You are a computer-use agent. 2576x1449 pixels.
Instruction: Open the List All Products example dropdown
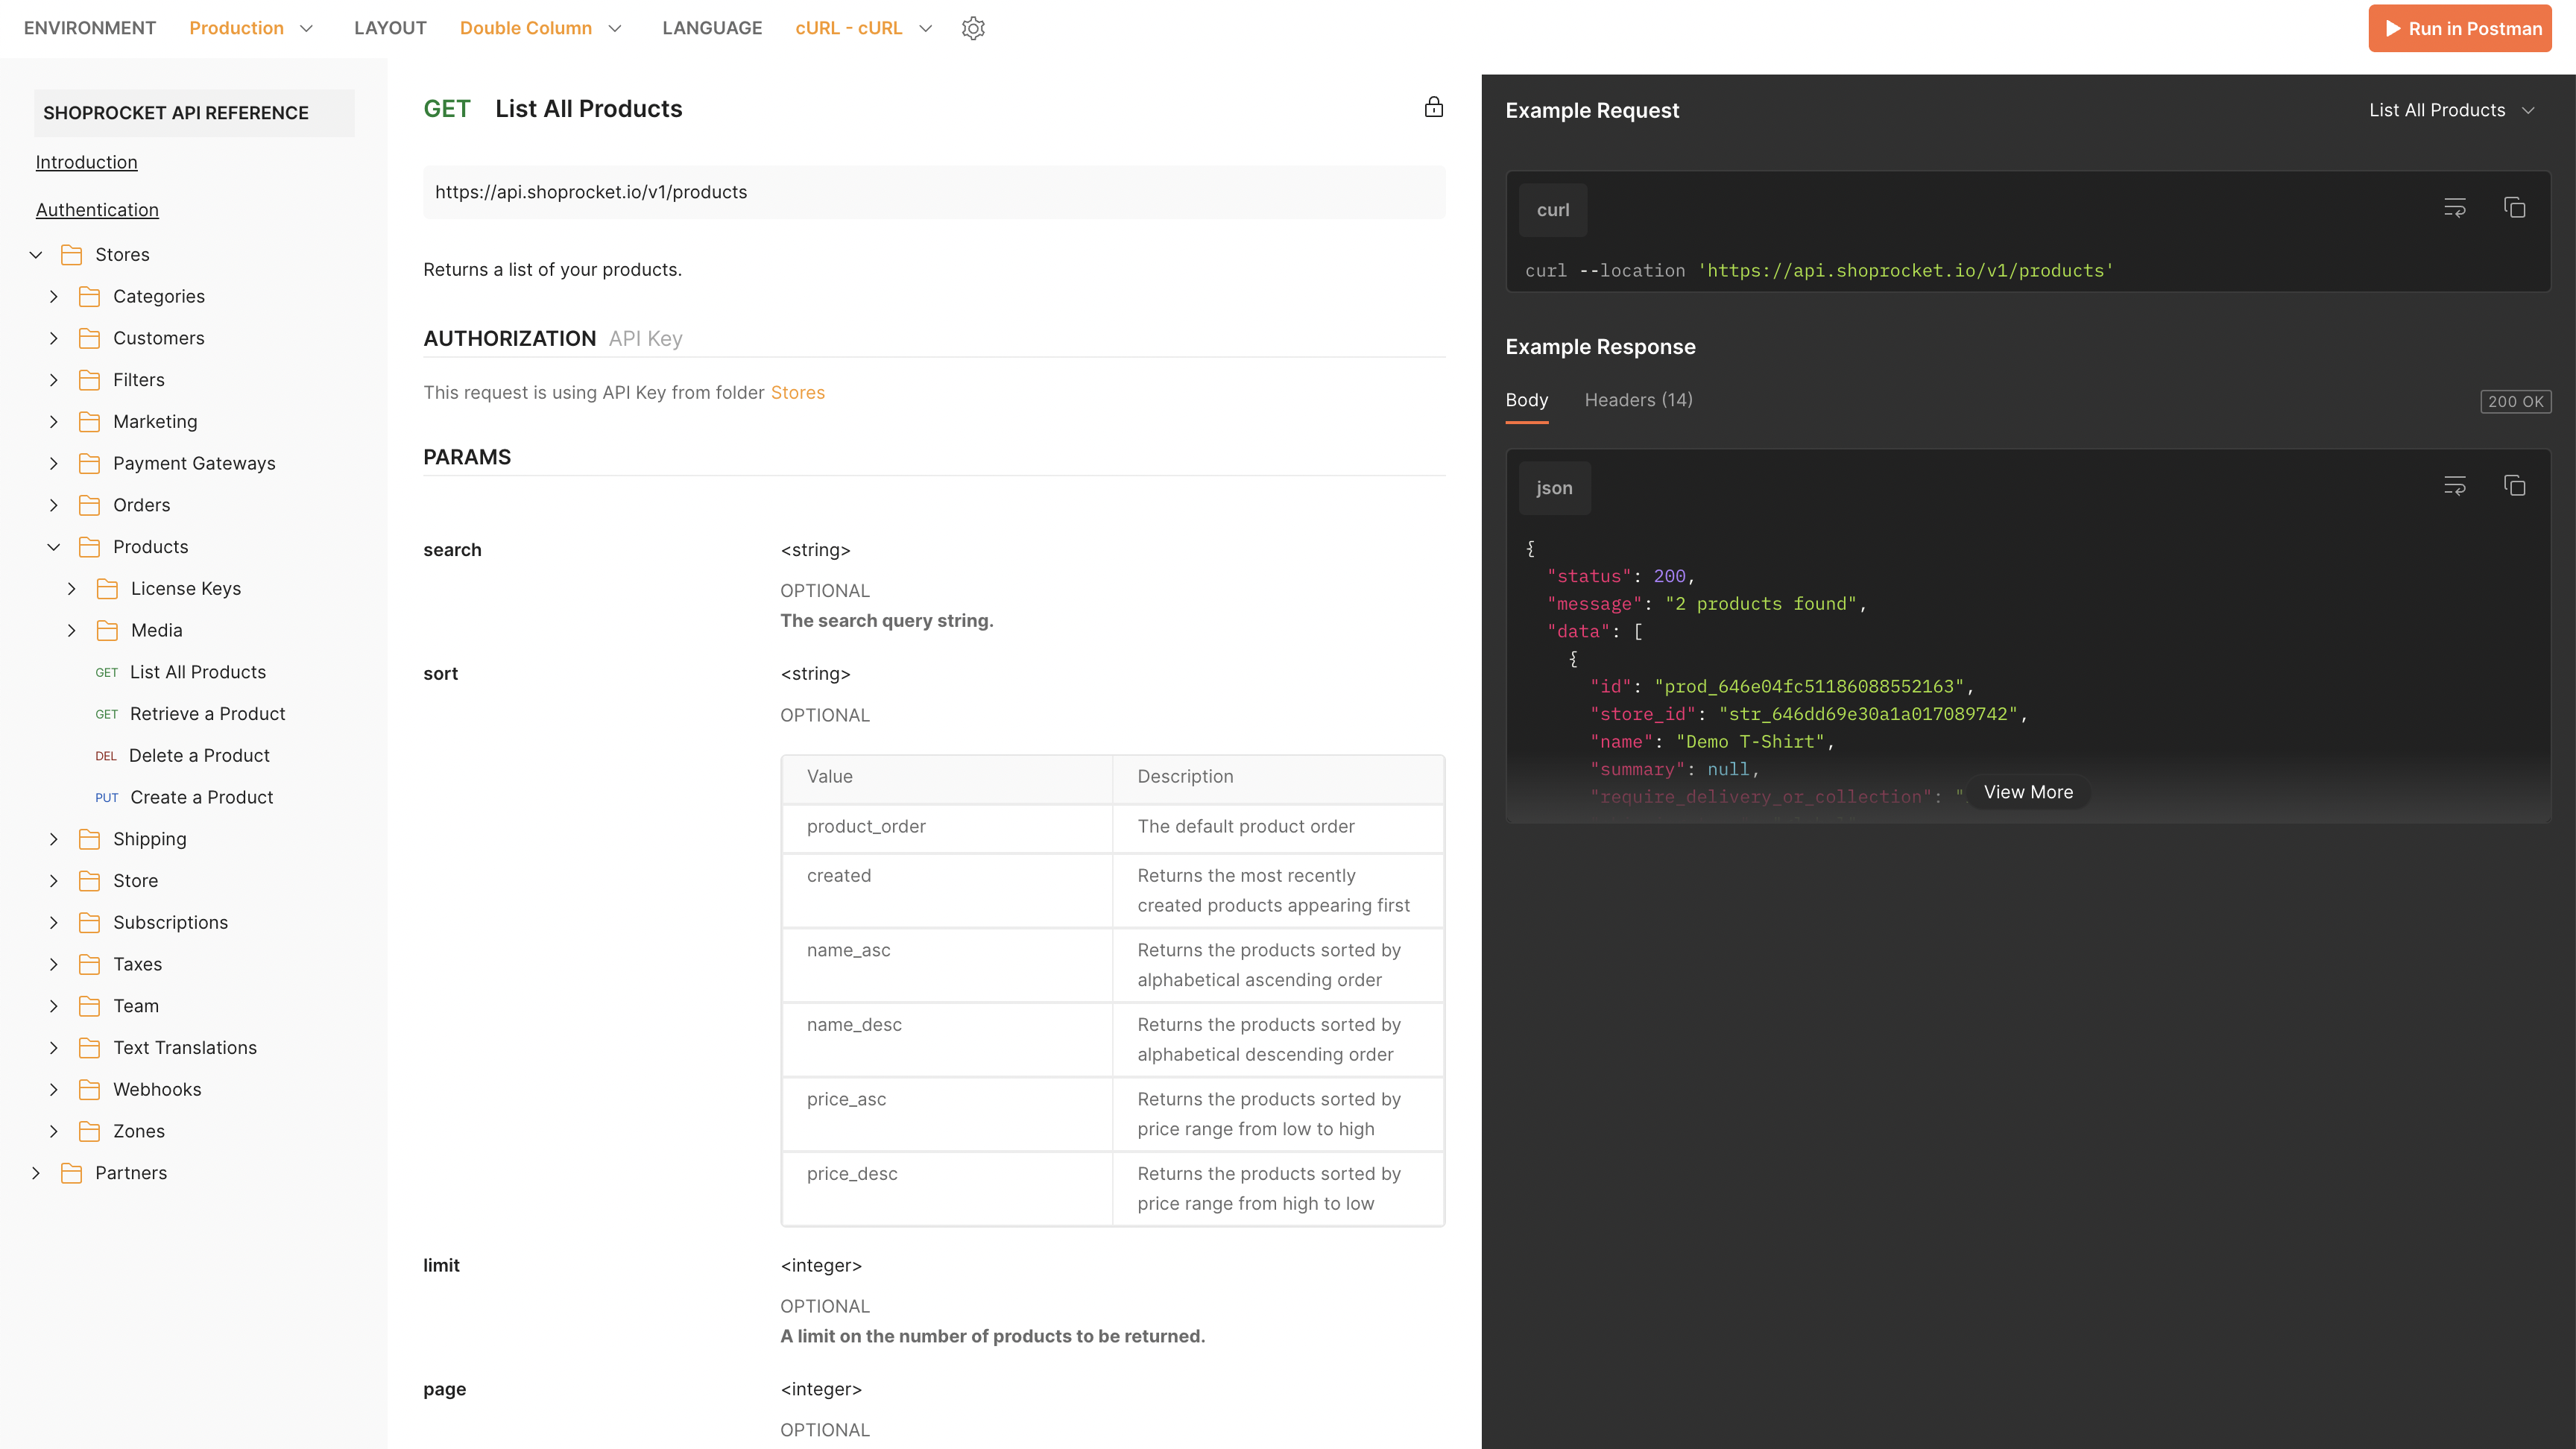(2452, 110)
